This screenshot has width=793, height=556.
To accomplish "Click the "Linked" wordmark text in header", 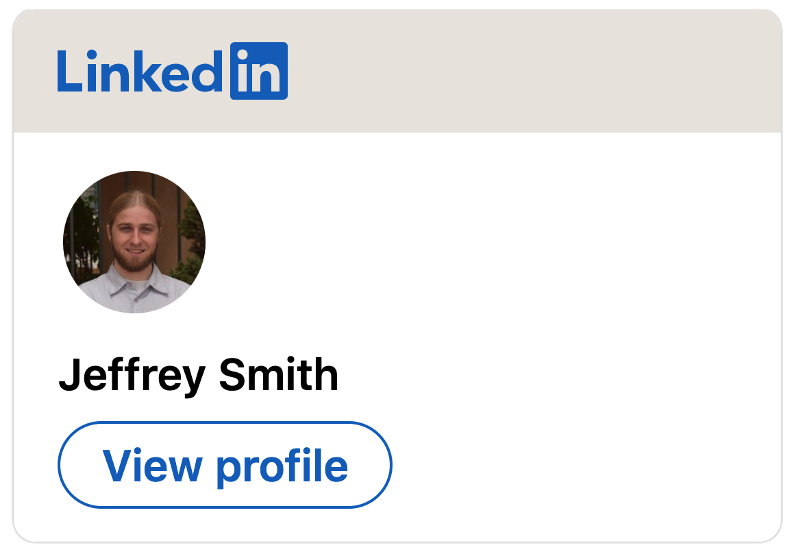I will point(140,72).
